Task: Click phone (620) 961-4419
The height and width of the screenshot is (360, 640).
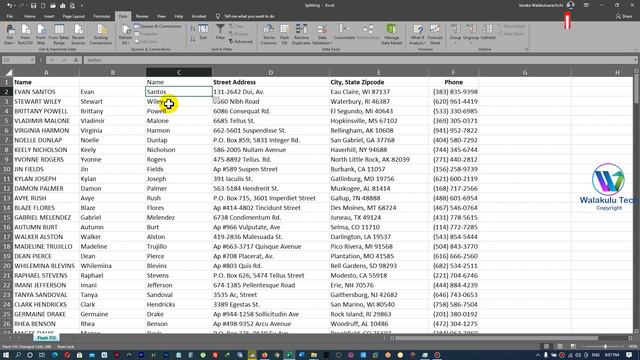Action: click(x=453, y=102)
